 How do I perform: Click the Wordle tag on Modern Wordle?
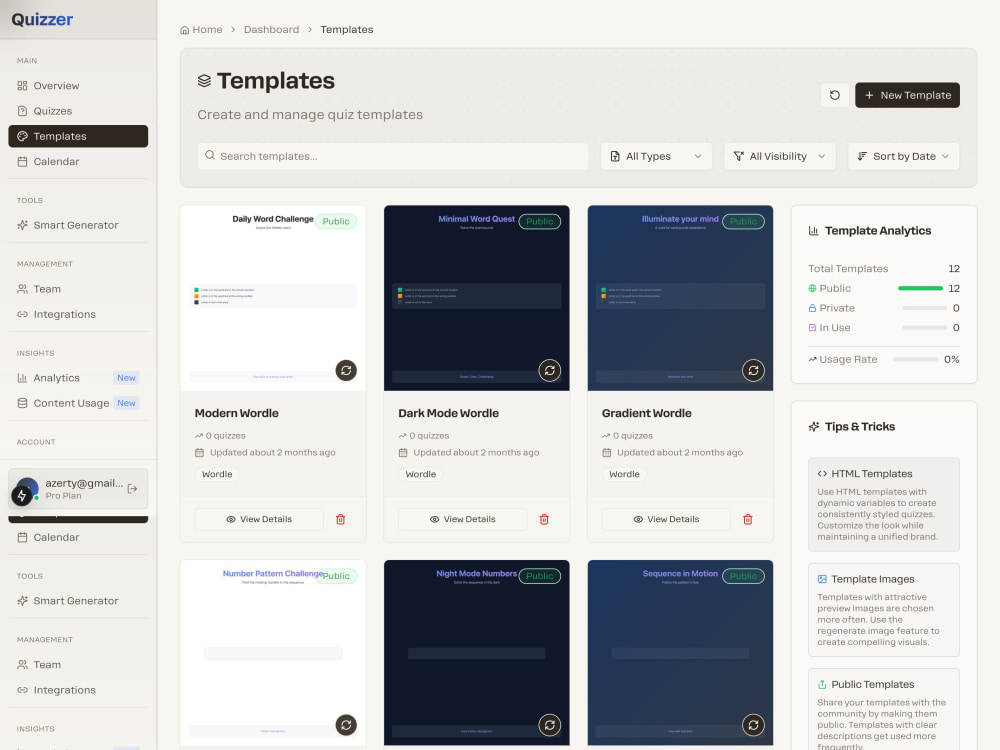(x=217, y=474)
